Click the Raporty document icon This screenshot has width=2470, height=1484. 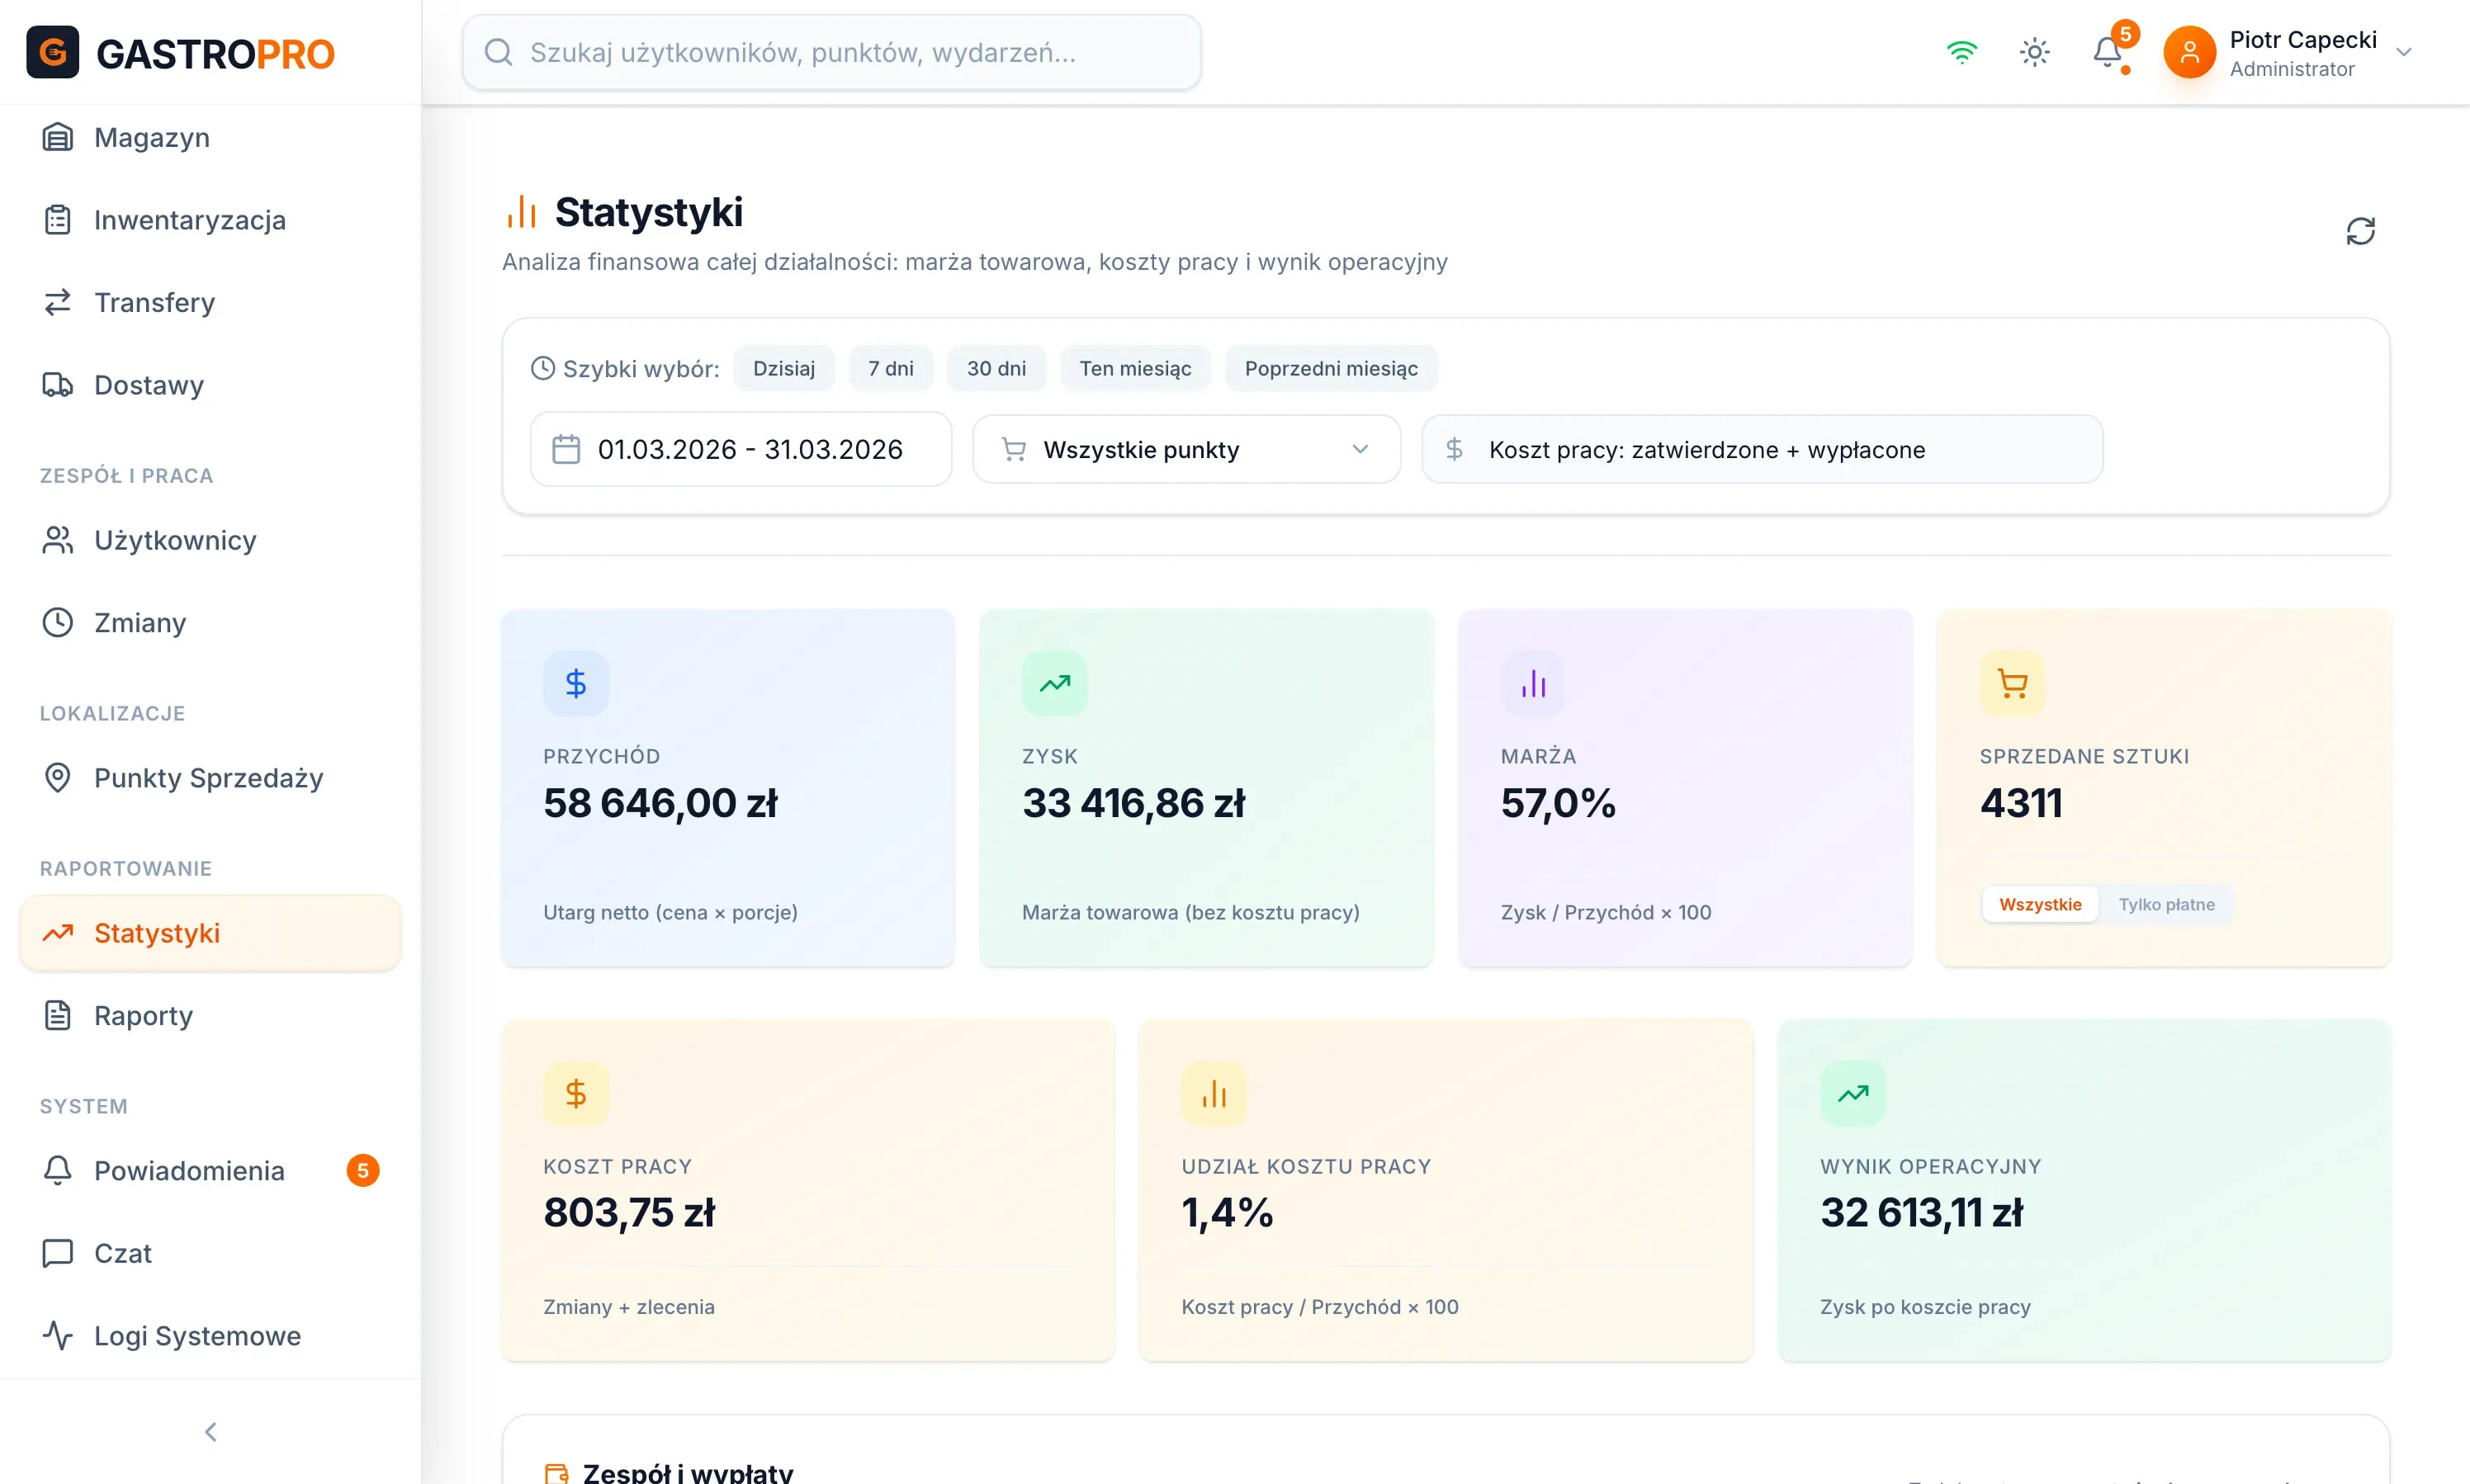pos(58,1016)
